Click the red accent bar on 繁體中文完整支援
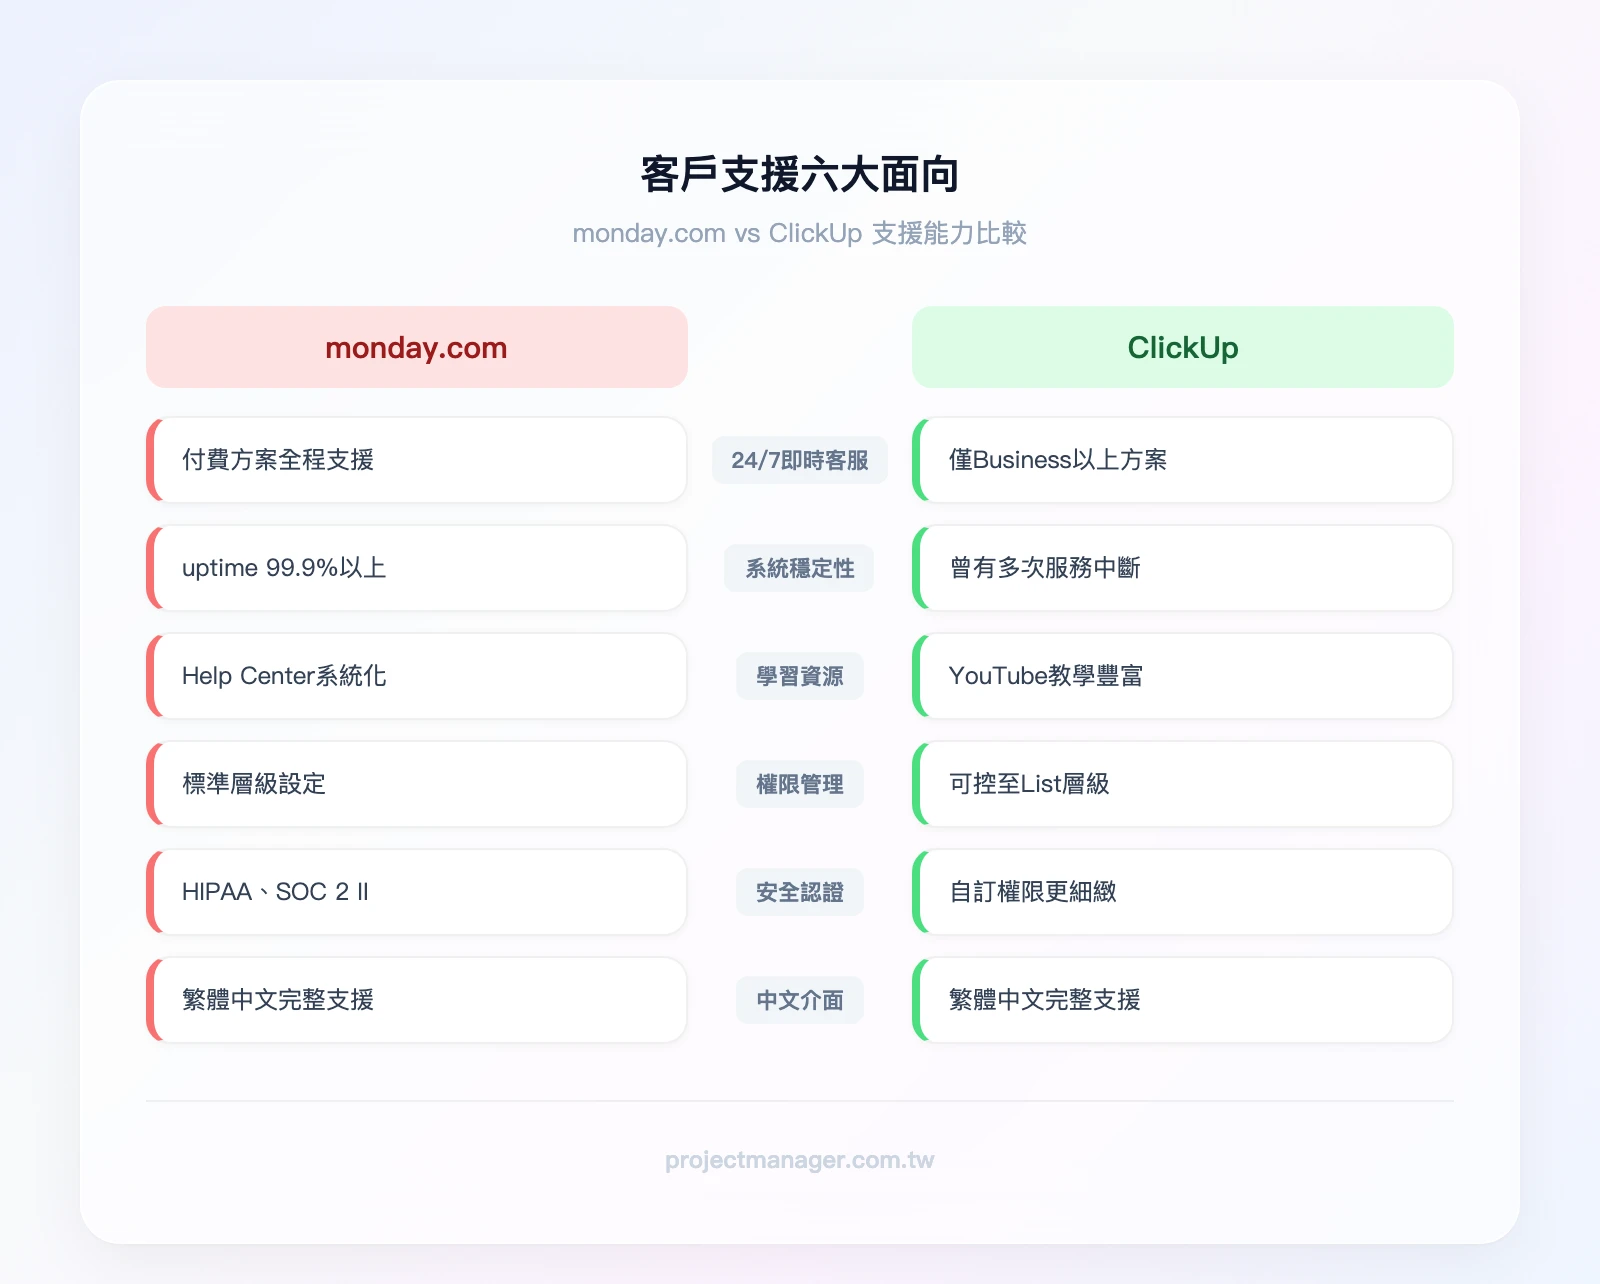Image resolution: width=1600 pixels, height=1284 pixels. (152, 1000)
